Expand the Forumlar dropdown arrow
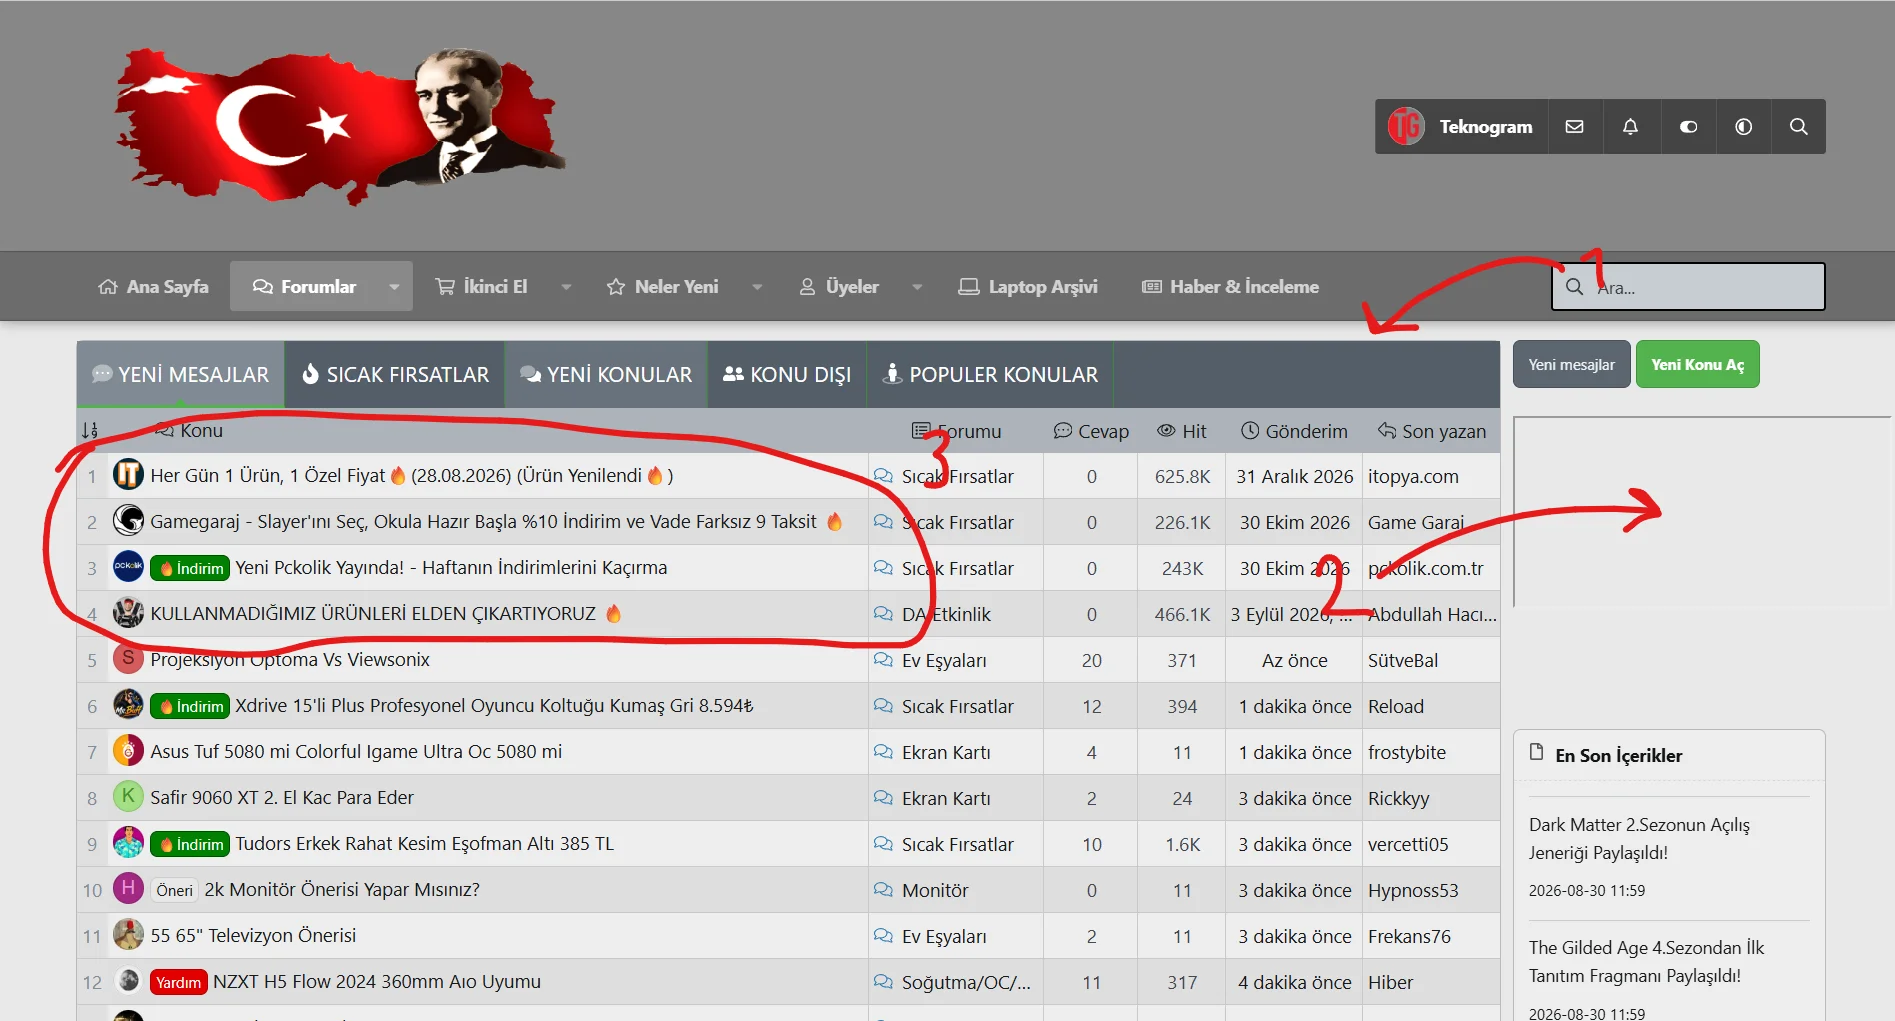The width and height of the screenshot is (1895, 1021). click(394, 287)
